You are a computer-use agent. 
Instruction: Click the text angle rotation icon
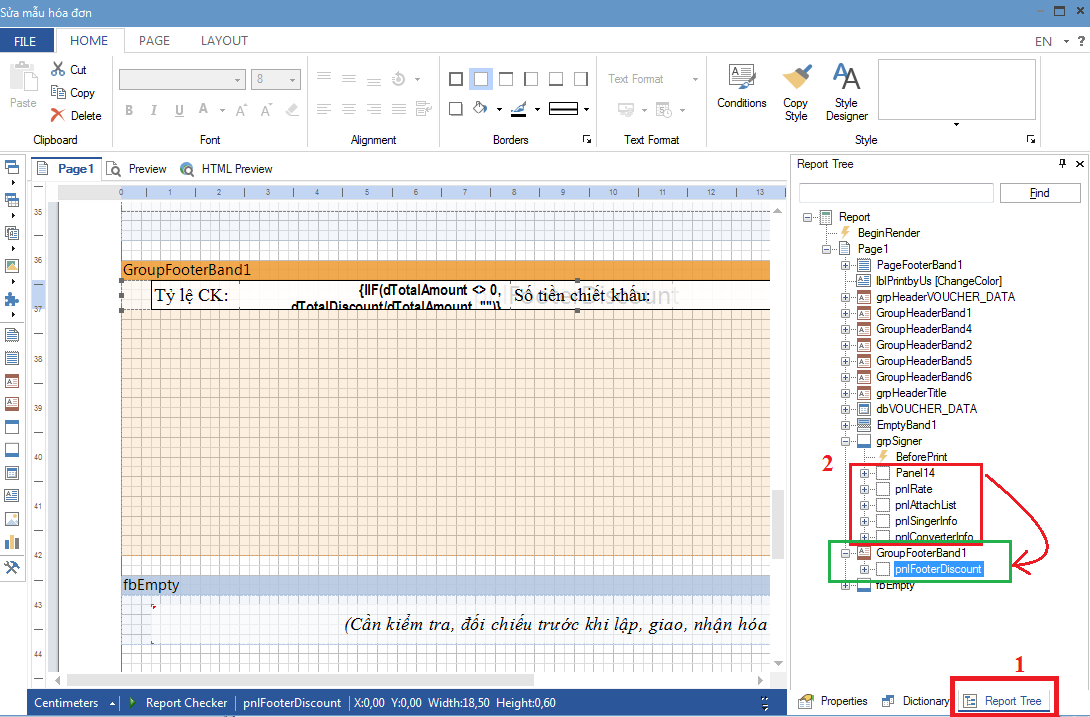pyautogui.click(x=398, y=79)
